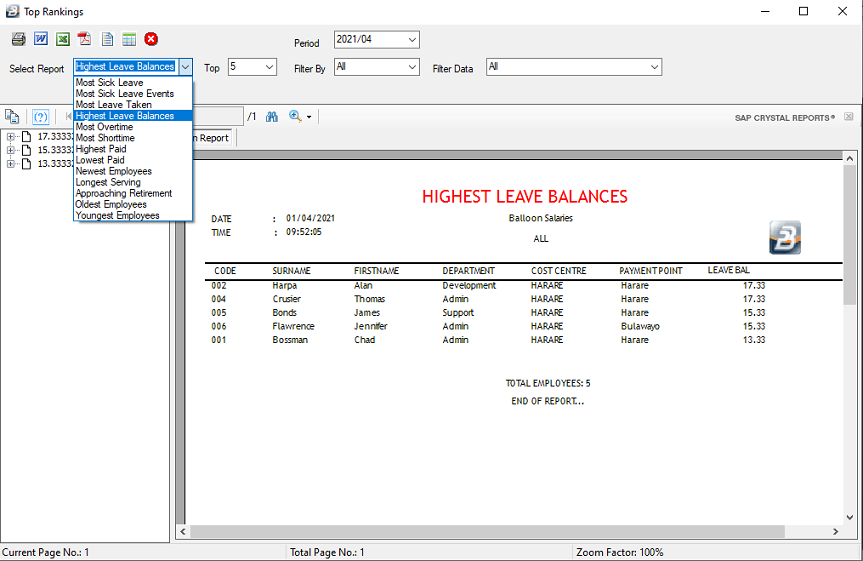Pick Highest Leave Balances in list
This screenshot has height=561, width=863.
coord(133,116)
